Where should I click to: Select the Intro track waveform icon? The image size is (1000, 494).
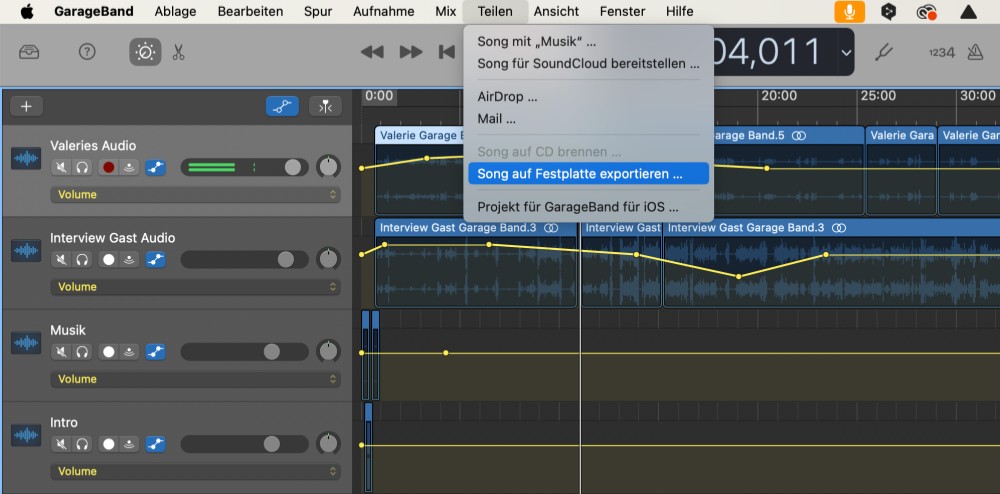[x=26, y=435]
